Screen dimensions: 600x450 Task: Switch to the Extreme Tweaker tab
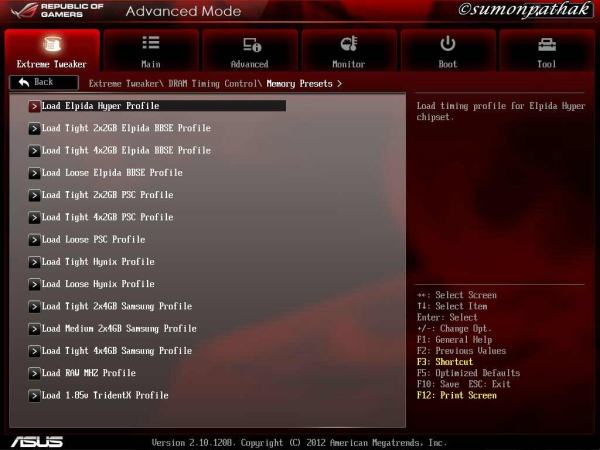tap(52, 50)
